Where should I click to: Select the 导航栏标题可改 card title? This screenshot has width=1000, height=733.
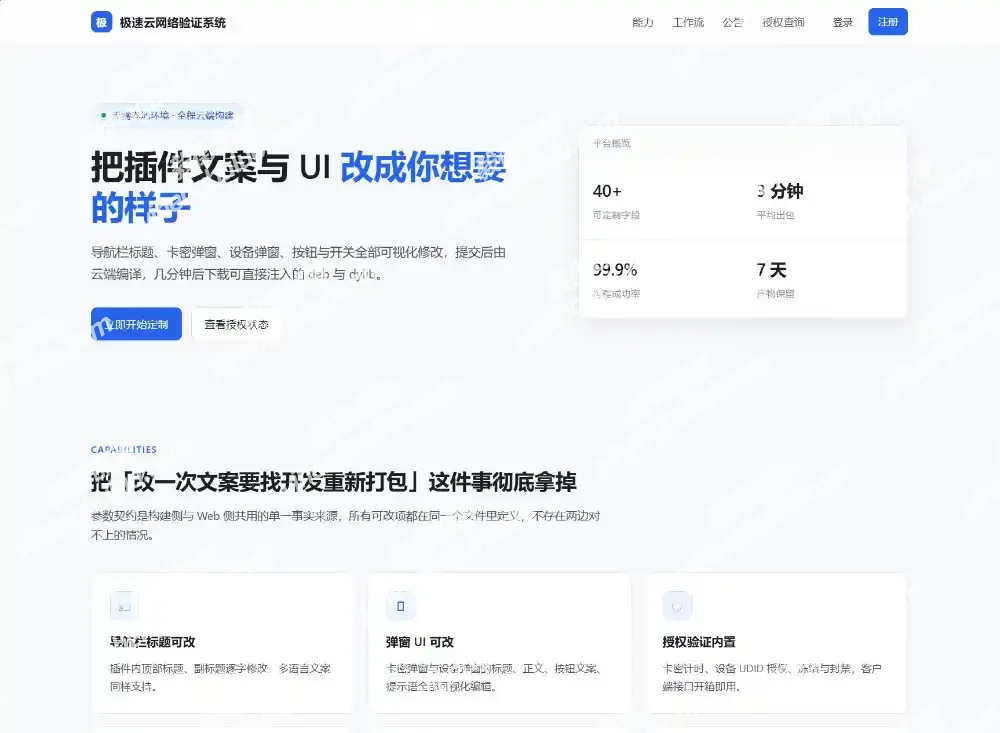(x=152, y=642)
